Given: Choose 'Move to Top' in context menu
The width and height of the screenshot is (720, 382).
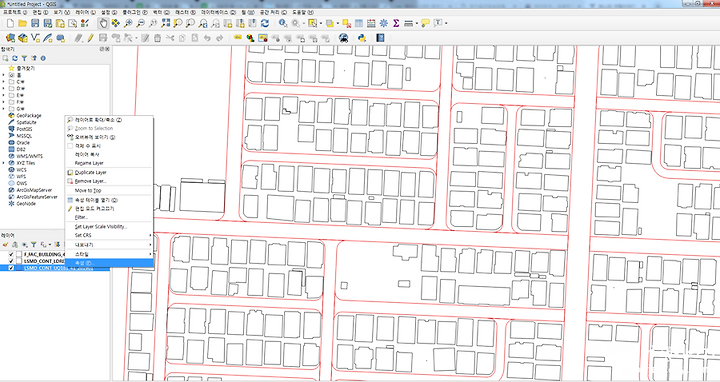Looking at the screenshot, I should click(x=109, y=191).
